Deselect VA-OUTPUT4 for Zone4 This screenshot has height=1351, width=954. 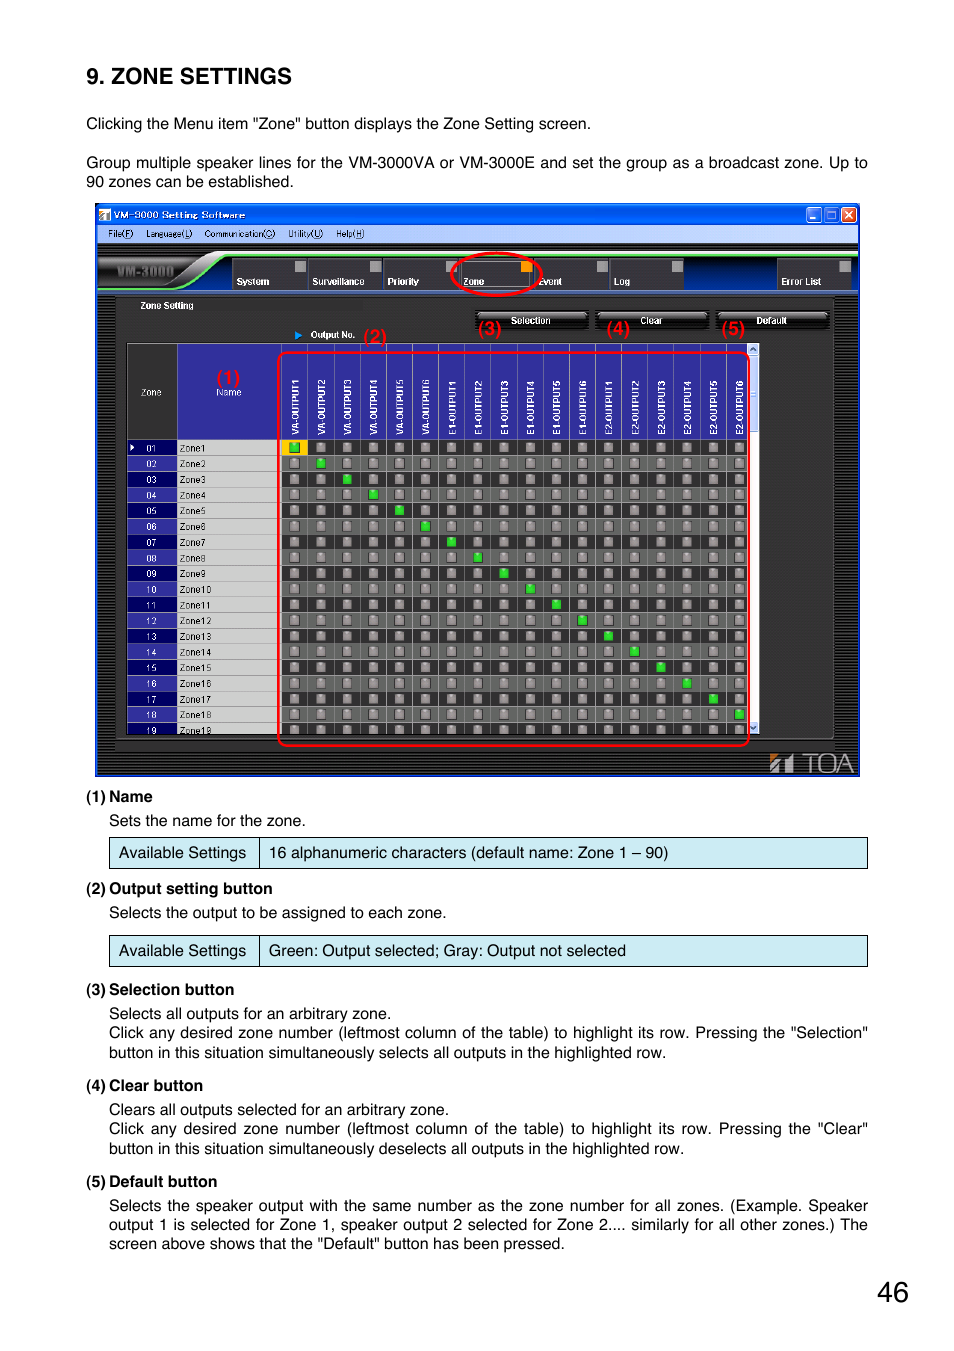pyautogui.click(x=373, y=495)
